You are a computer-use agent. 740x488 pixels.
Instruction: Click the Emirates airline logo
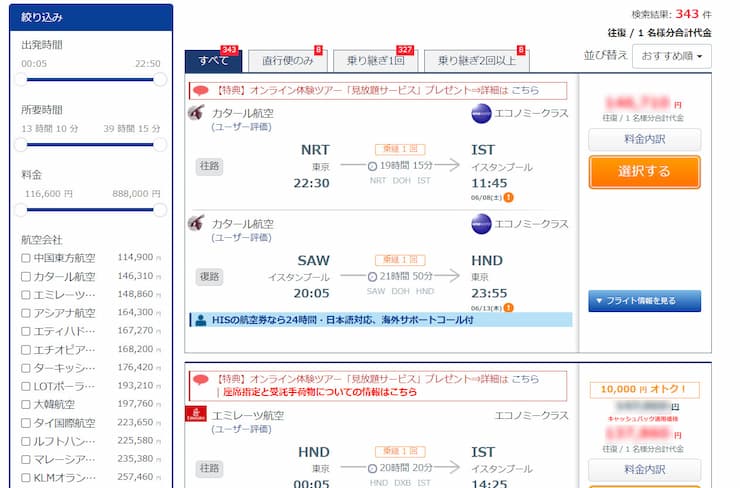(x=196, y=414)
